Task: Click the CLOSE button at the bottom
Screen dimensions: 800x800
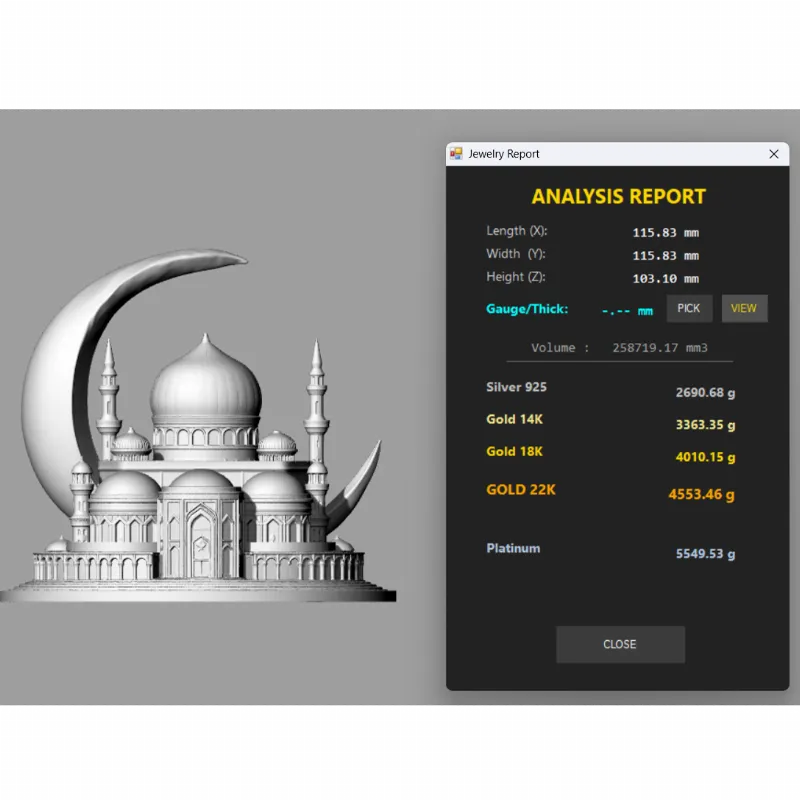Action: click(x=620, y=644)
